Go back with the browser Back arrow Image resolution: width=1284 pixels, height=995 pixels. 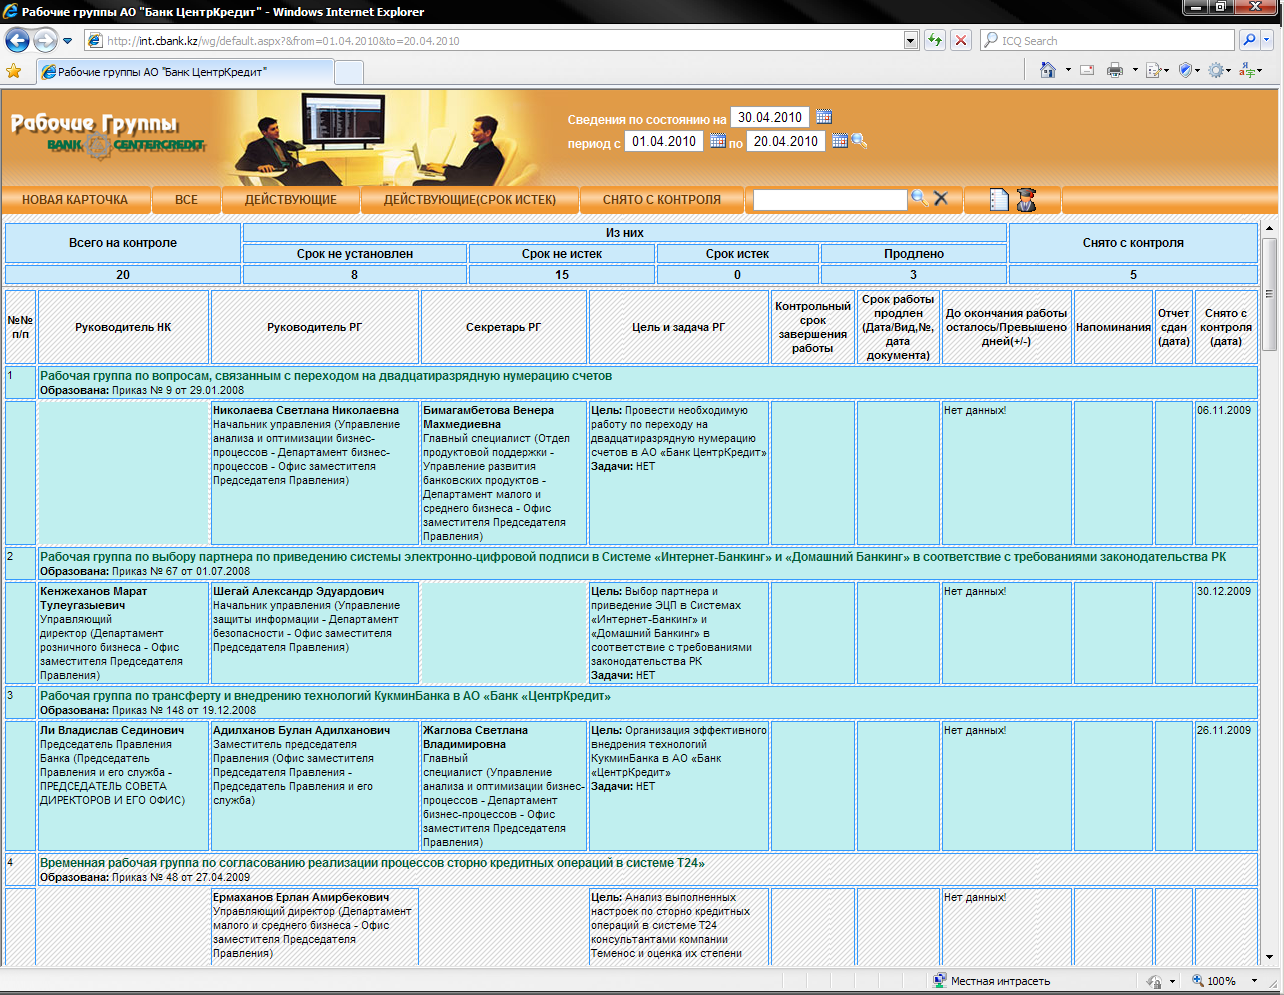[x=17, y=40]
